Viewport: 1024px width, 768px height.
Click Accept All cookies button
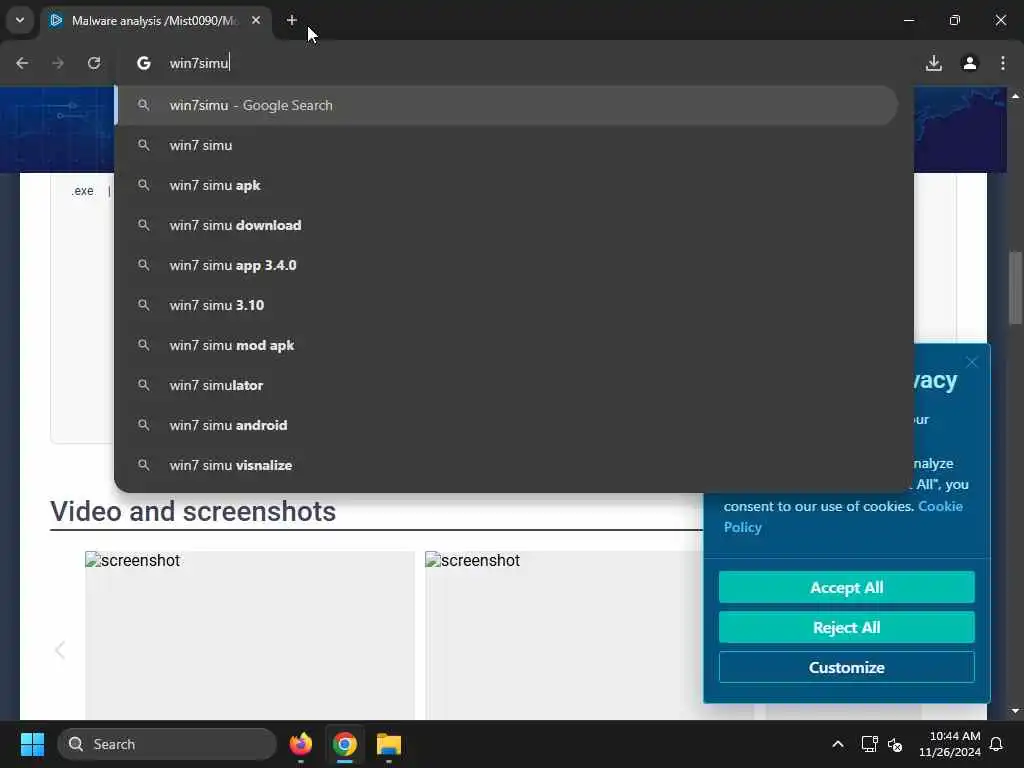point(846,587)
